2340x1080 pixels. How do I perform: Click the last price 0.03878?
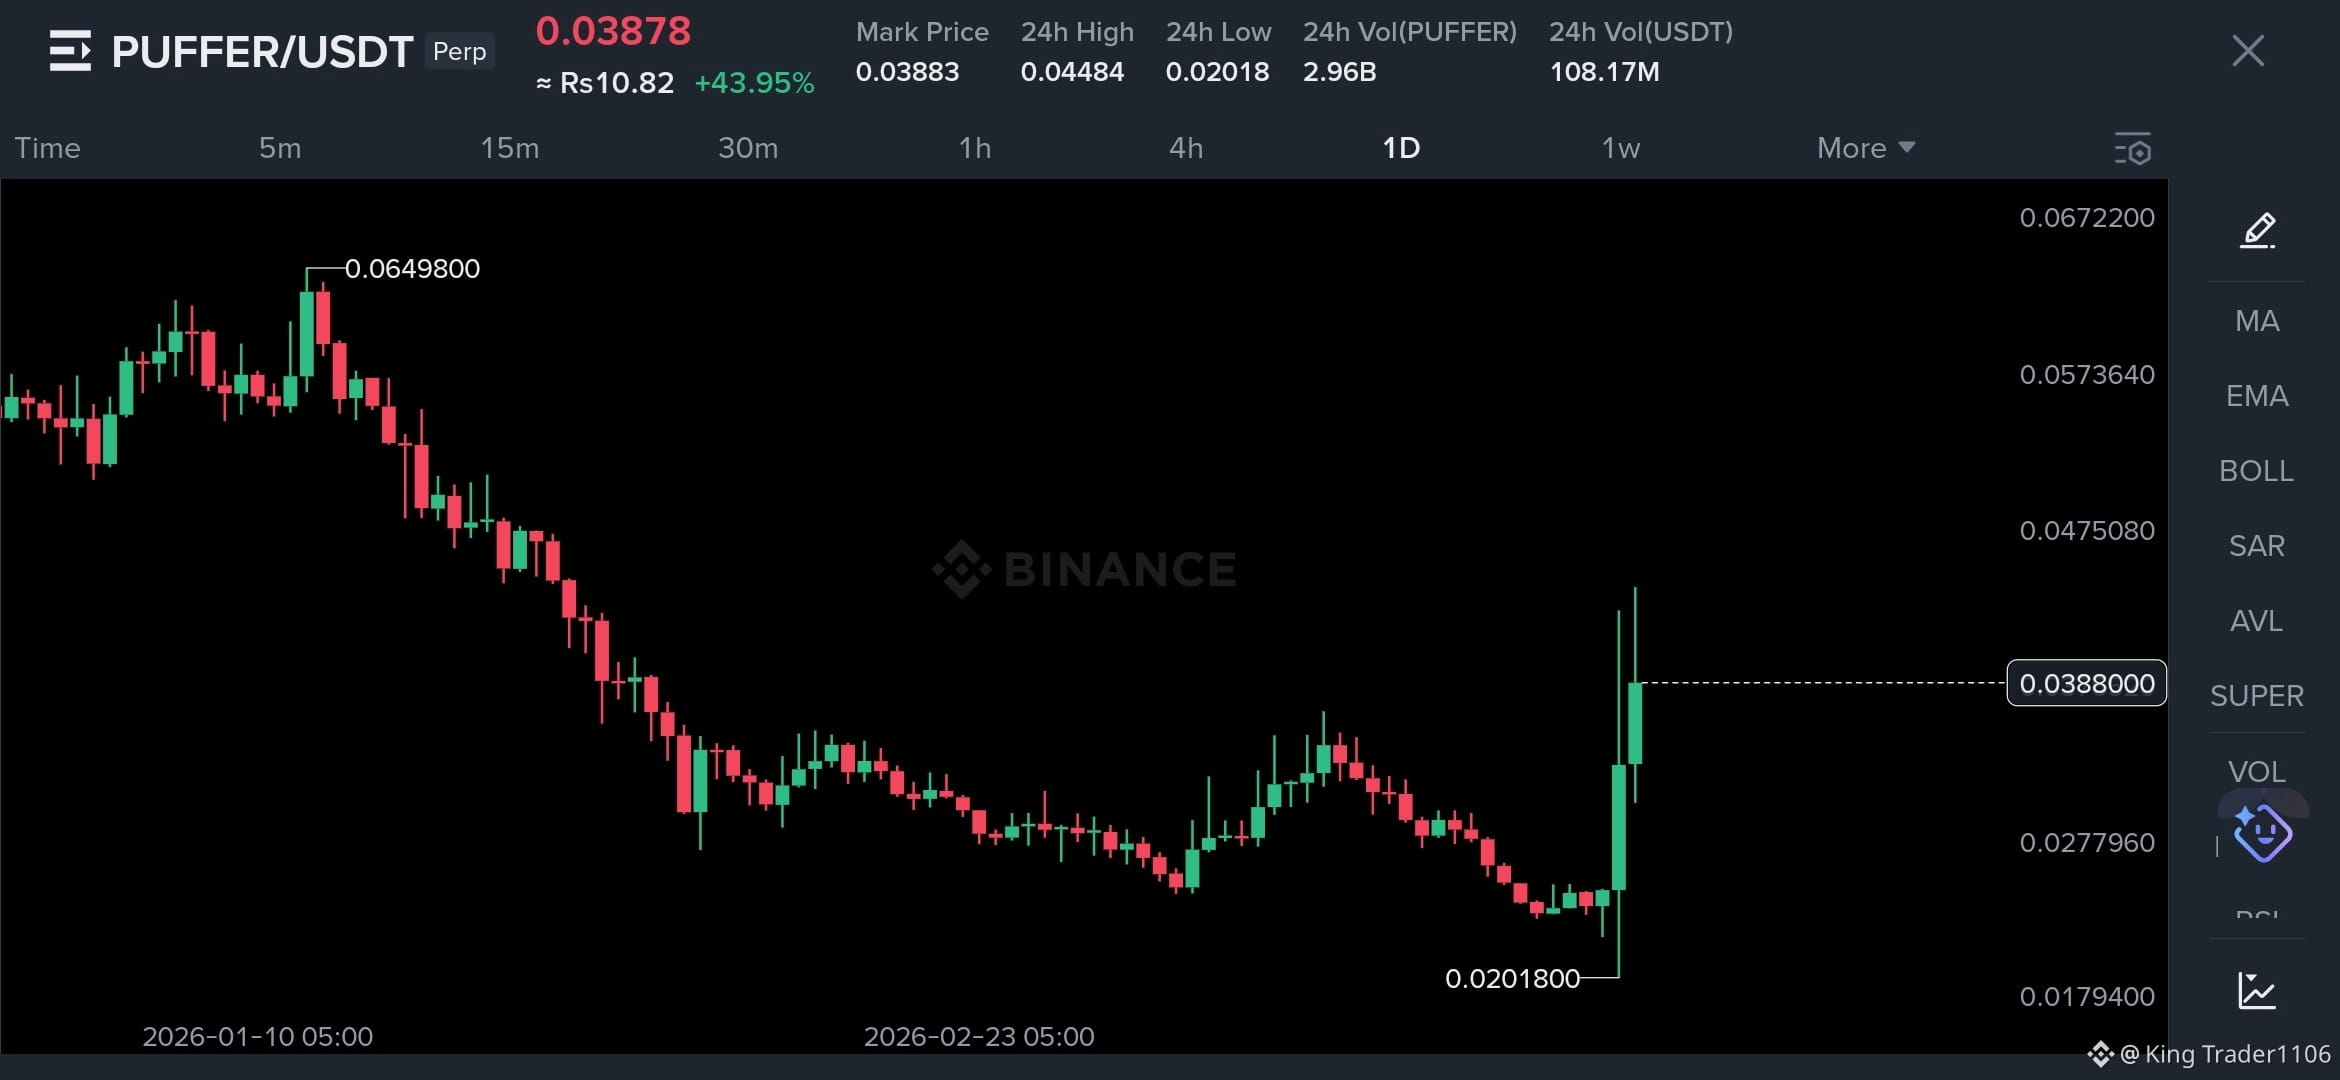tap(613, 31)
